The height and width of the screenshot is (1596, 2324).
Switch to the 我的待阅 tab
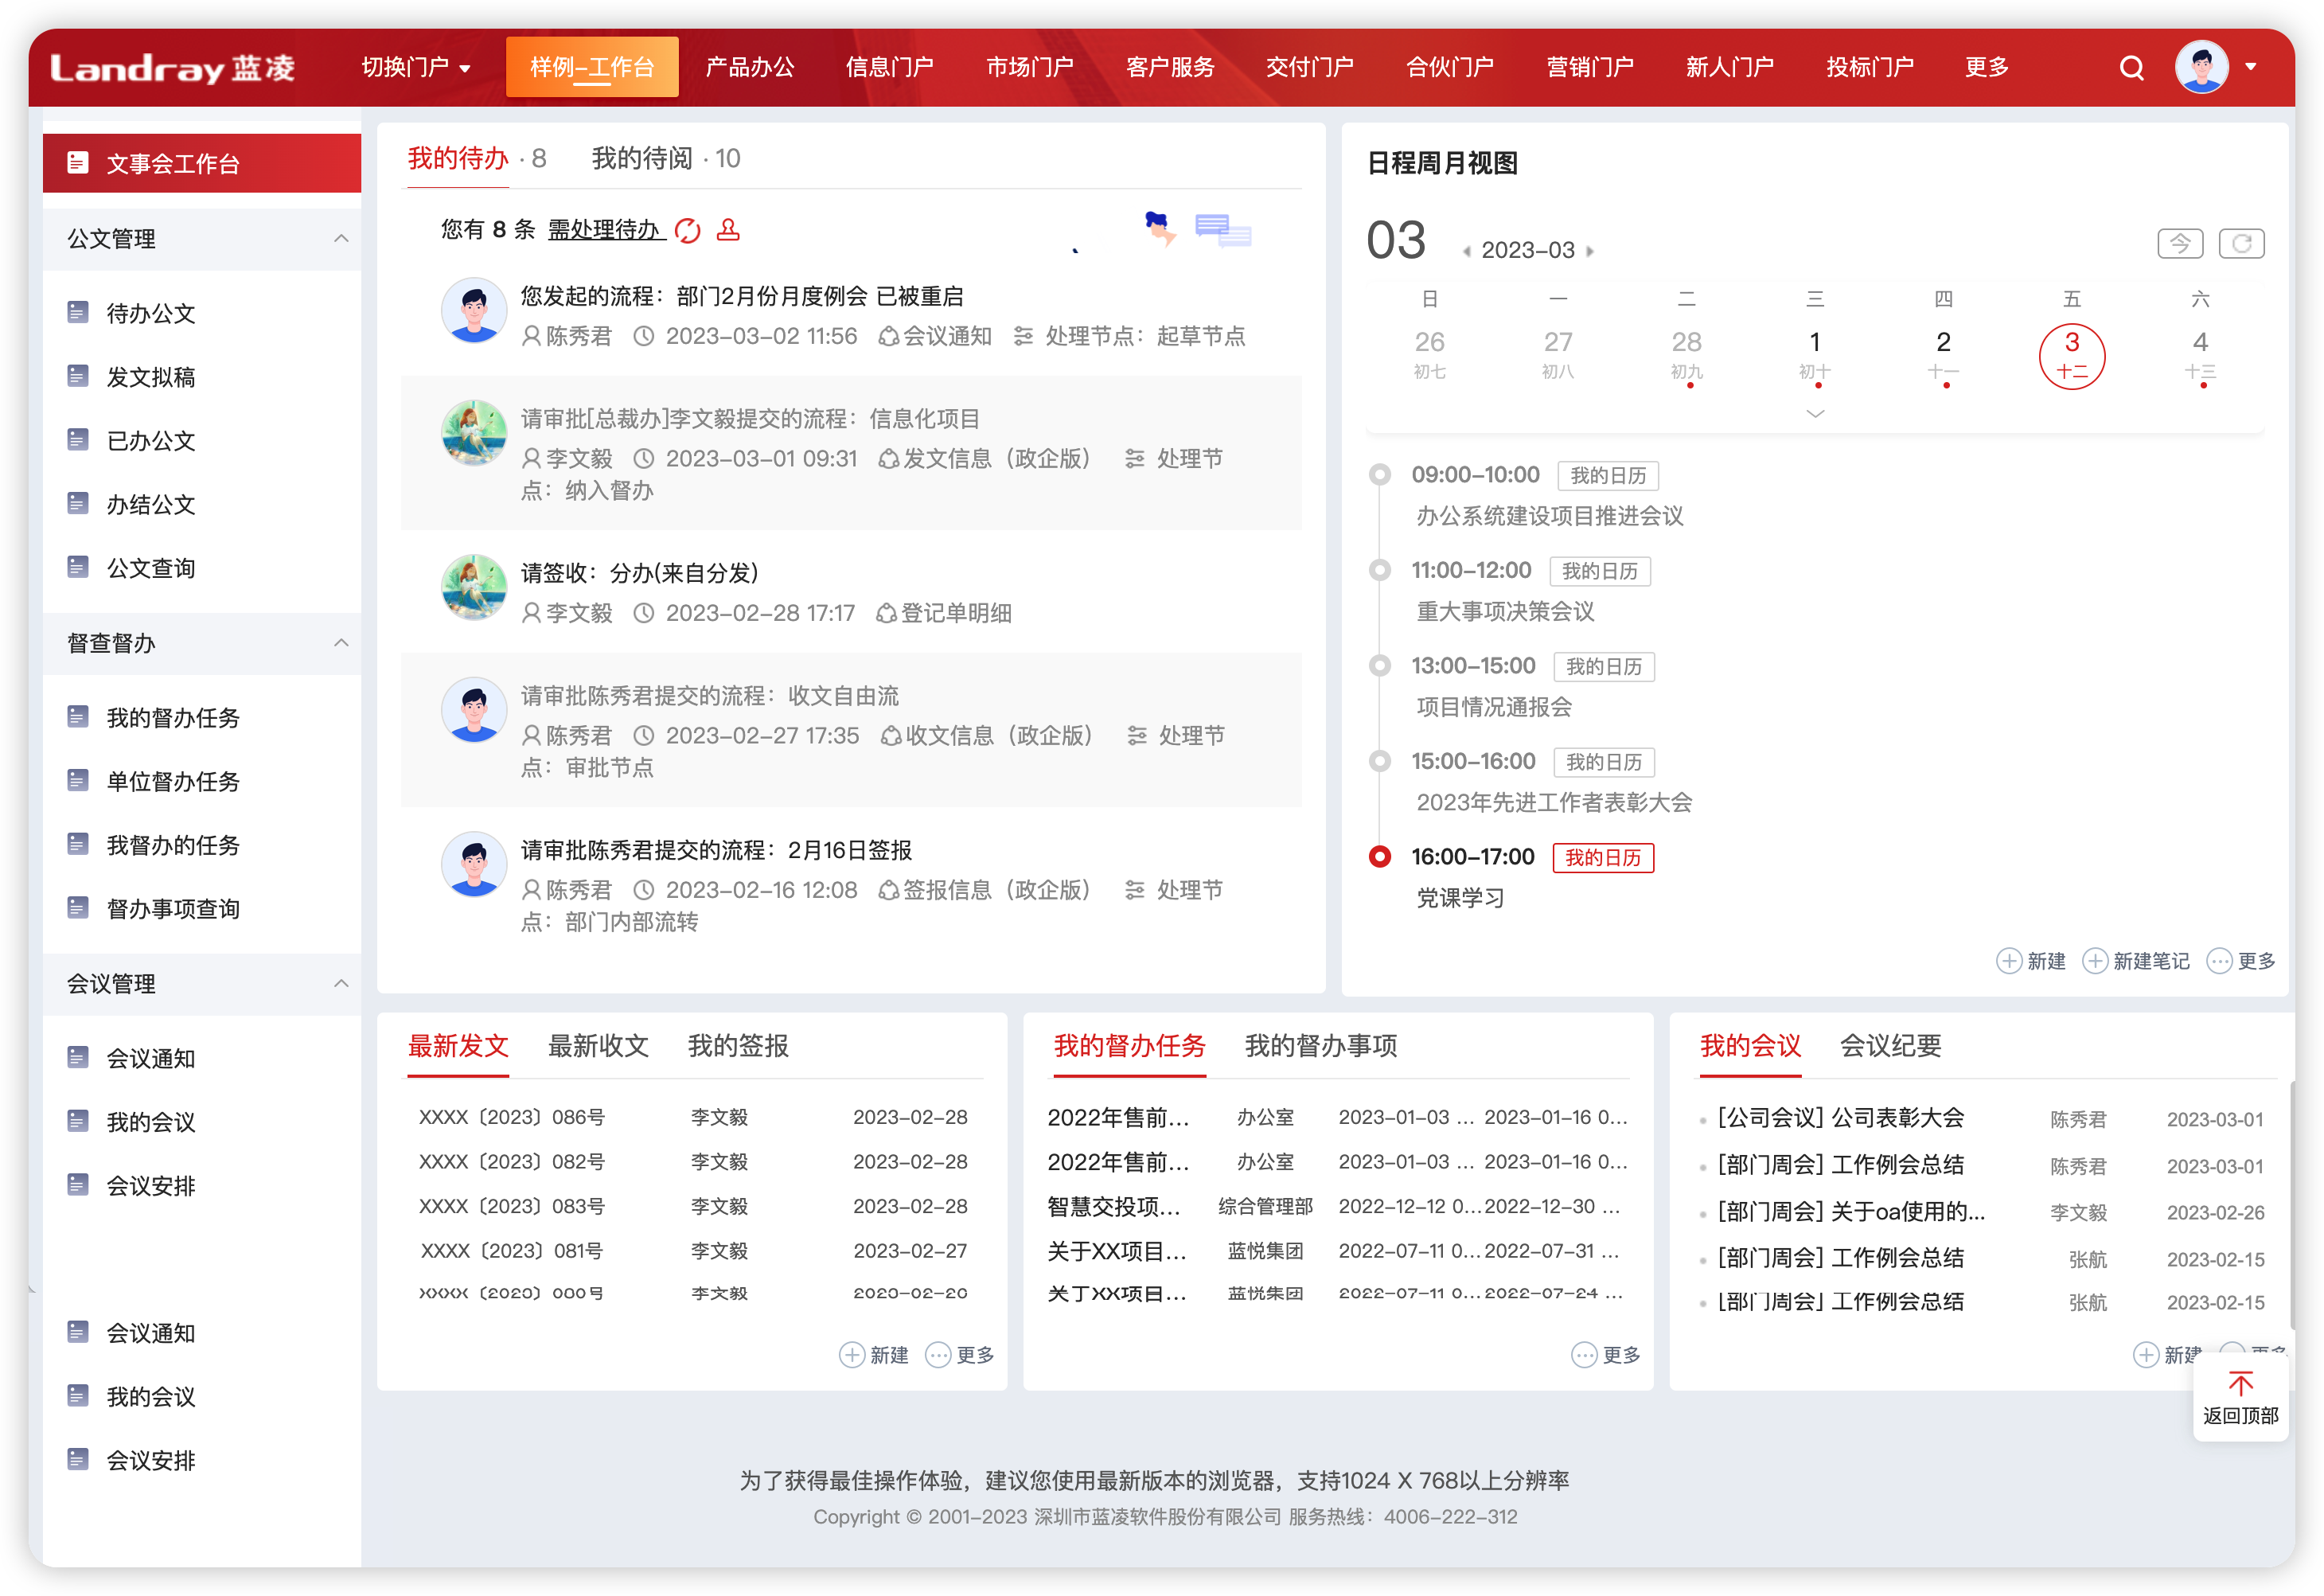666,158
